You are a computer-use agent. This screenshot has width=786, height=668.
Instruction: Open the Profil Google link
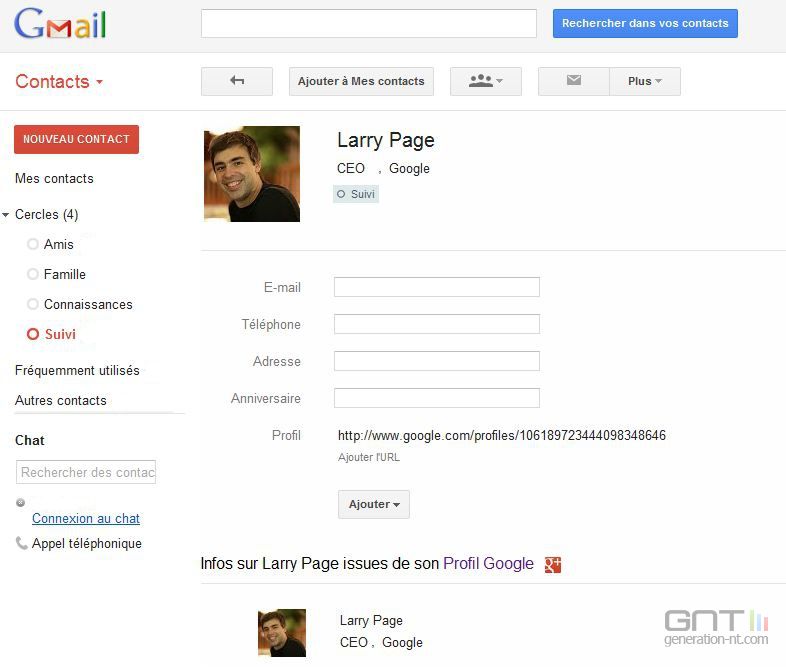click(488, 564)
